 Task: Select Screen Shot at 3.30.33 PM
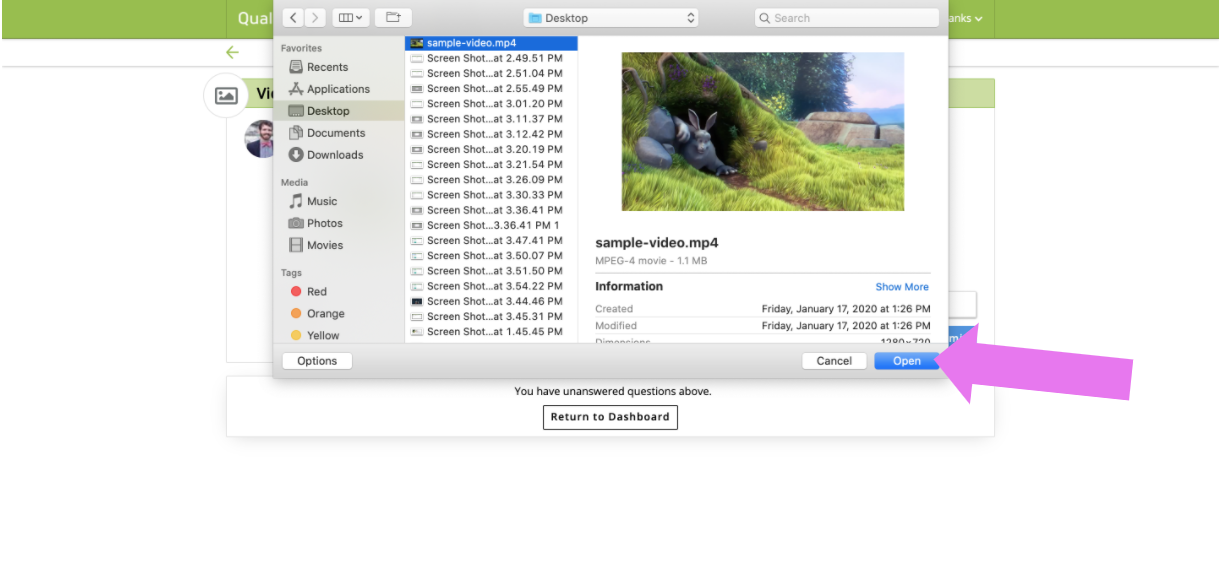pos(491,194)
